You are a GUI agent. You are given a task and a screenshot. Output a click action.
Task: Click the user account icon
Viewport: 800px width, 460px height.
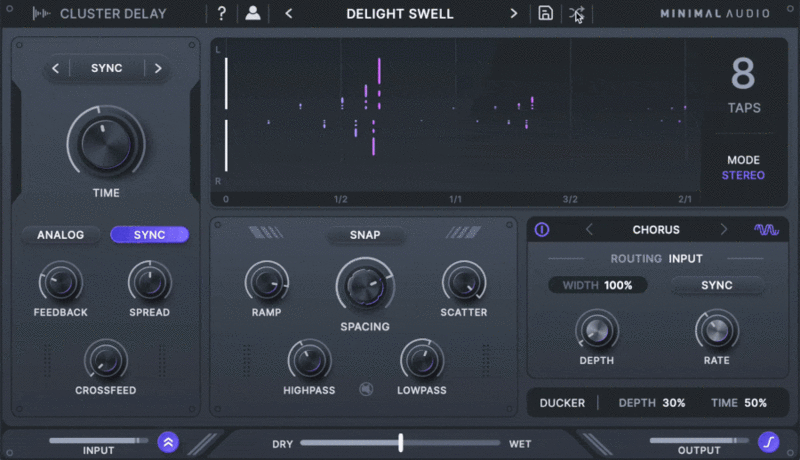[x=253, y=14]
